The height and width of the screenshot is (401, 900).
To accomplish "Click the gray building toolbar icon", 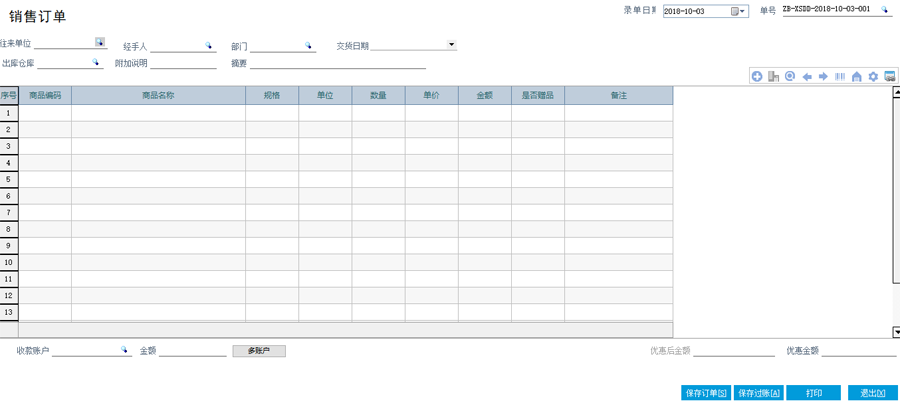I will tap(774, 76).
